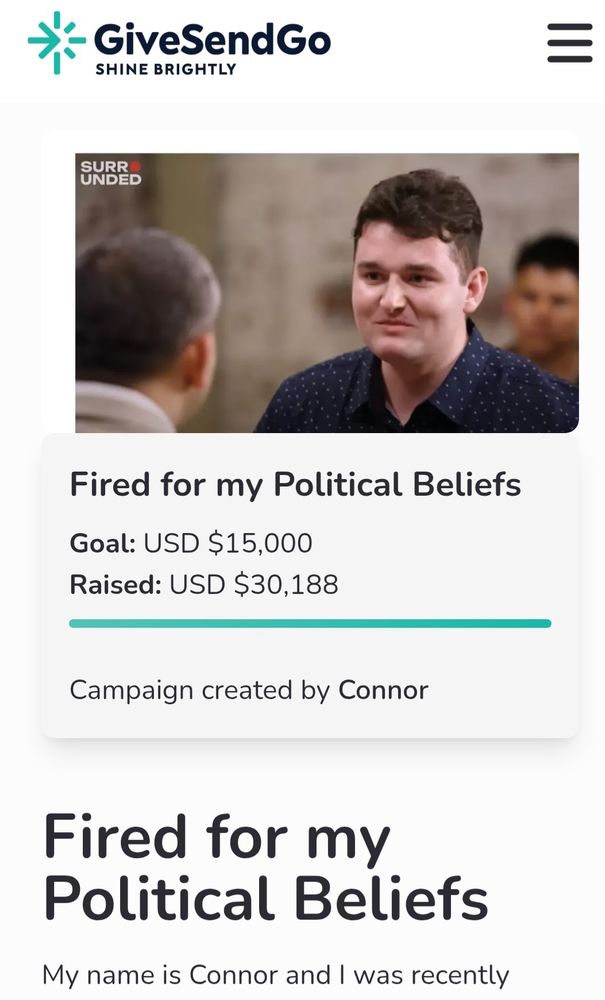Open the campaign cover photo
Image resolution: width=605 pixels, height=1000 pixels.
(327, 293)
